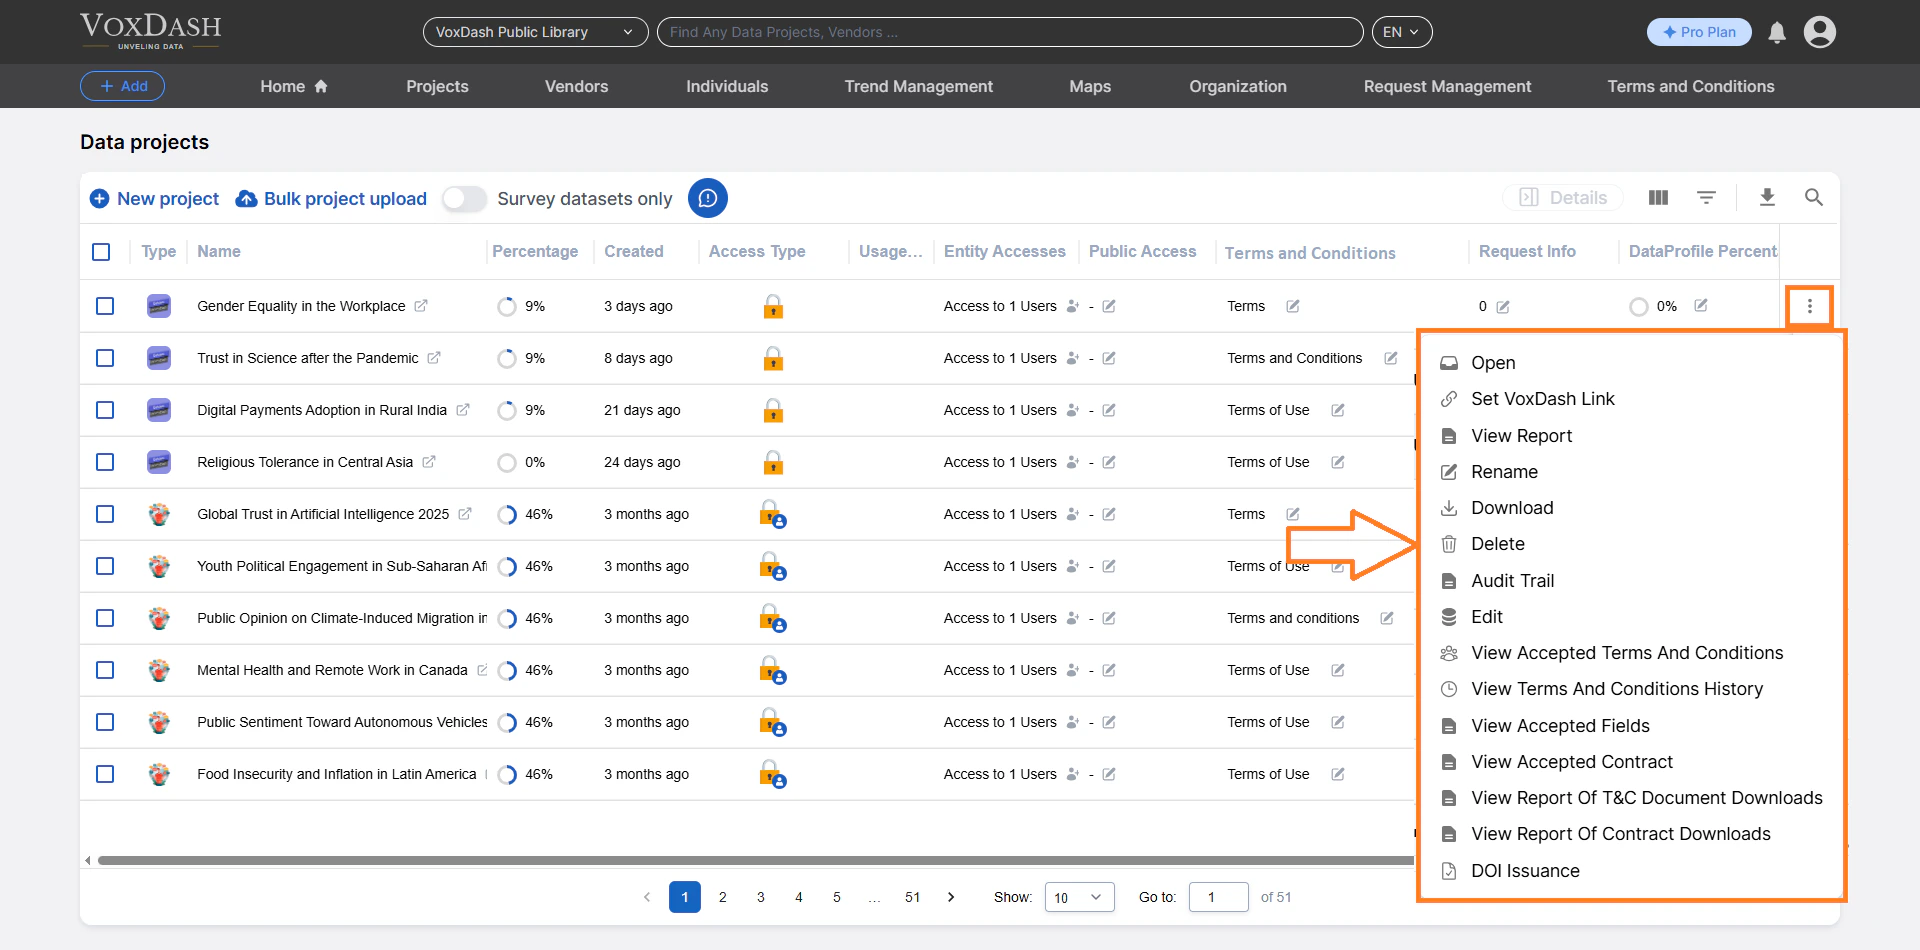This screenshot has width=1920, height=950.
Task: Edit public access for Gender Equality row
Action: (x=1109, y=306)
